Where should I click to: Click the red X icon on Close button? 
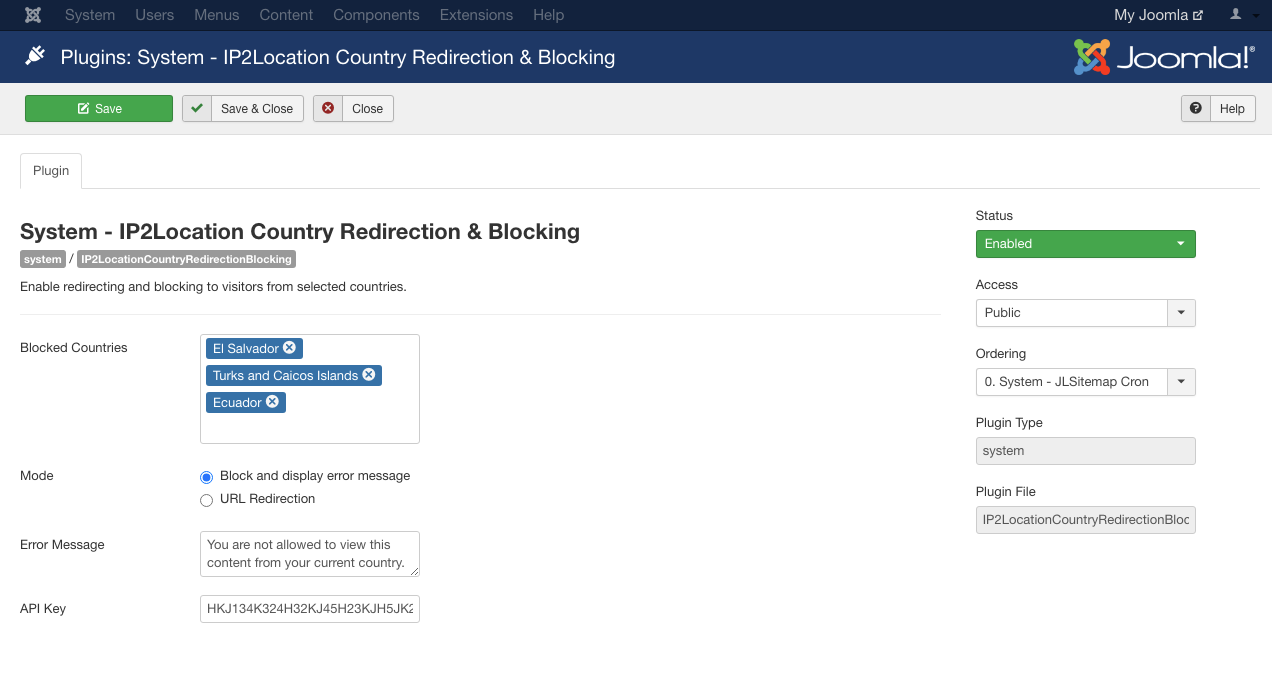pyautogui.click(x=328, y=108)
